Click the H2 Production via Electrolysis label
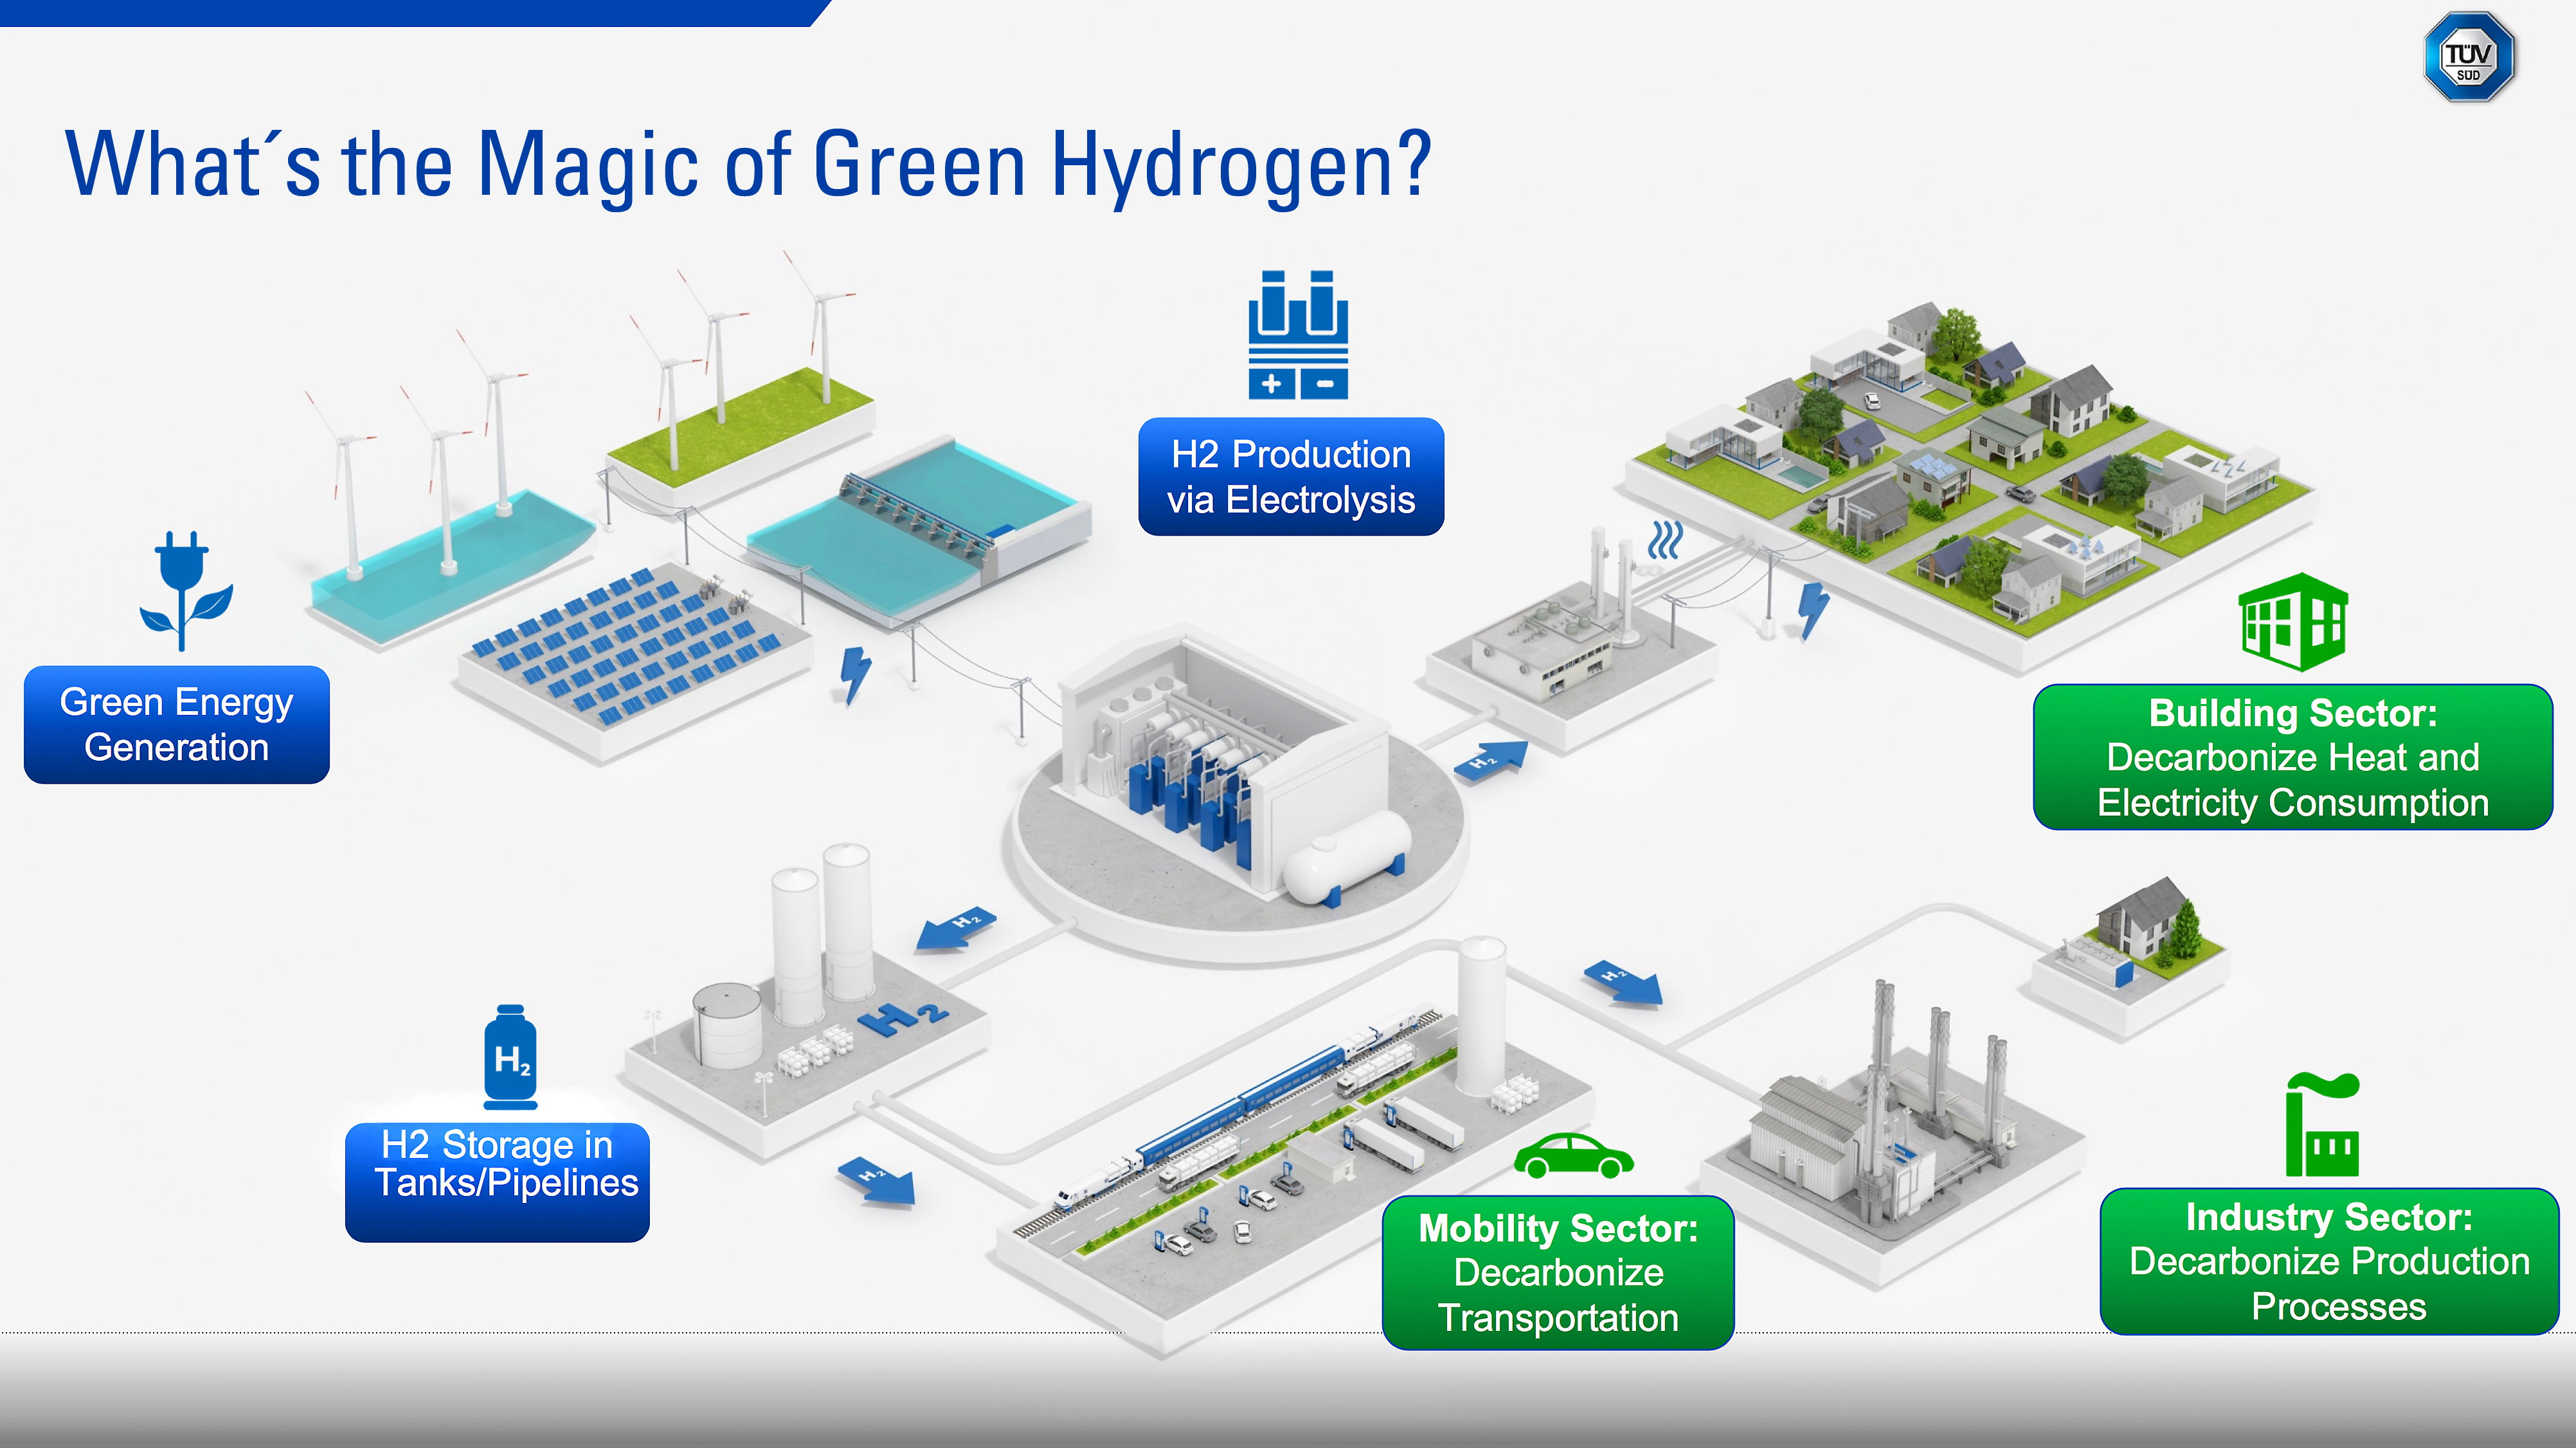The width and height of the screenshot is (2576, 1448). pyautogui.click(x=1290, y=477)
